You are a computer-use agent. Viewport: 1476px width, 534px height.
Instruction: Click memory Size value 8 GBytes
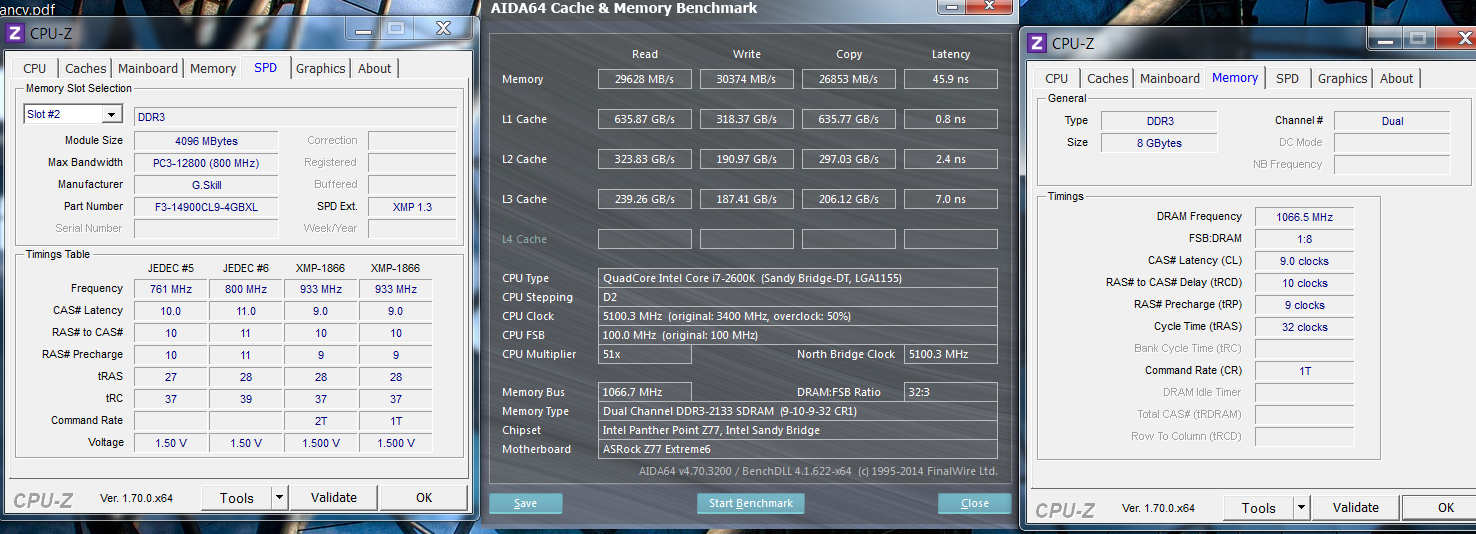pyautogui.click(x=1159, y=143)
